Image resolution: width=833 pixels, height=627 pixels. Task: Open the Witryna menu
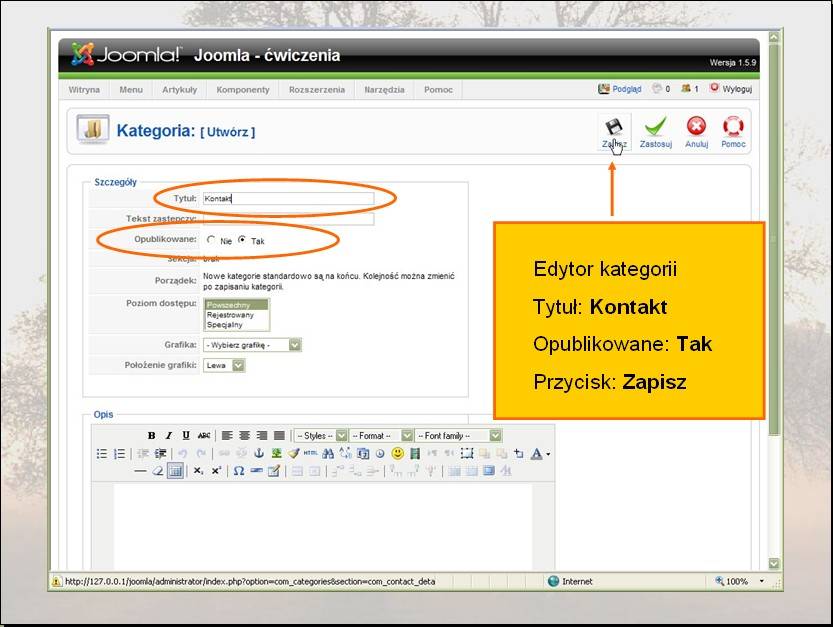[x=84, y=90]
